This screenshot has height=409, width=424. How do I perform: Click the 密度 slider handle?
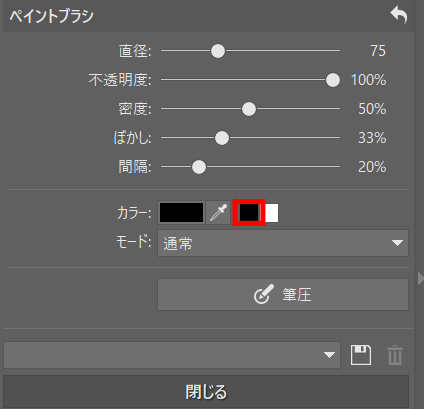coord(249,109)
